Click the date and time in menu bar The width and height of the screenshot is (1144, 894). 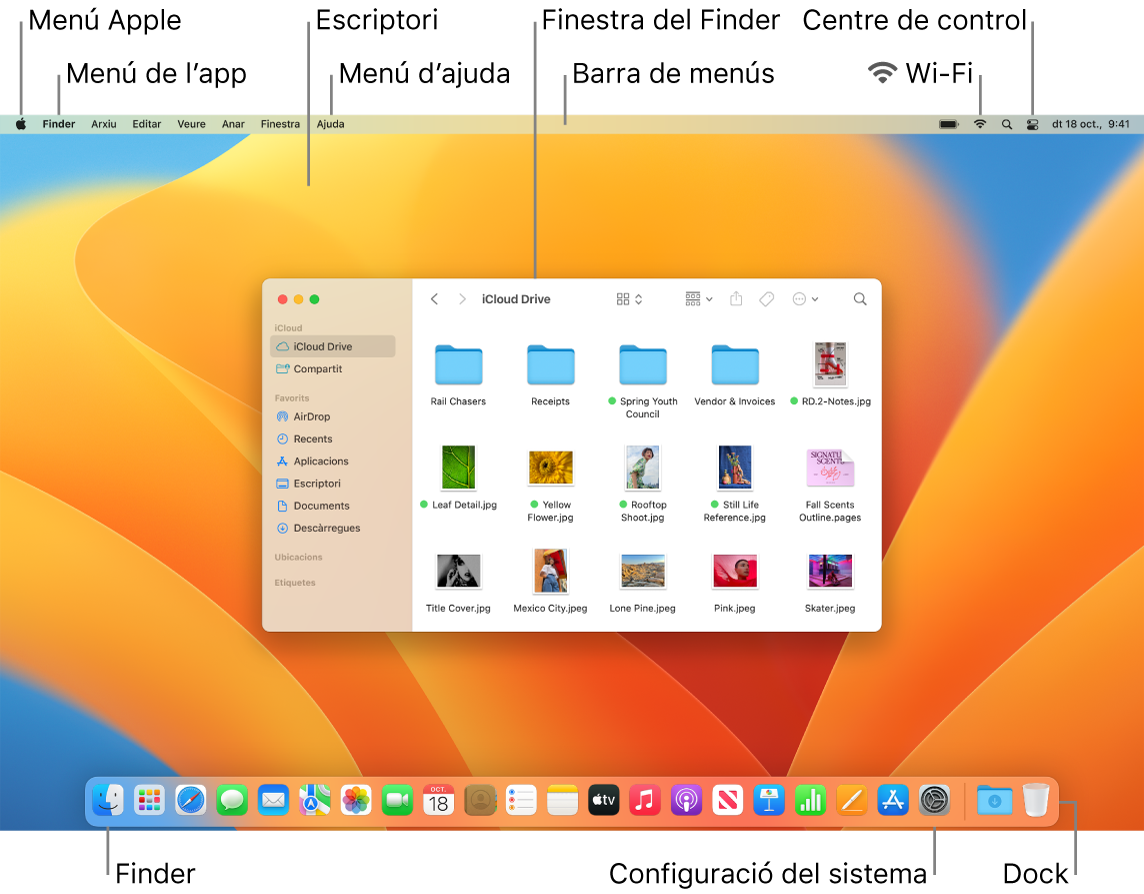click(1090, 124)
